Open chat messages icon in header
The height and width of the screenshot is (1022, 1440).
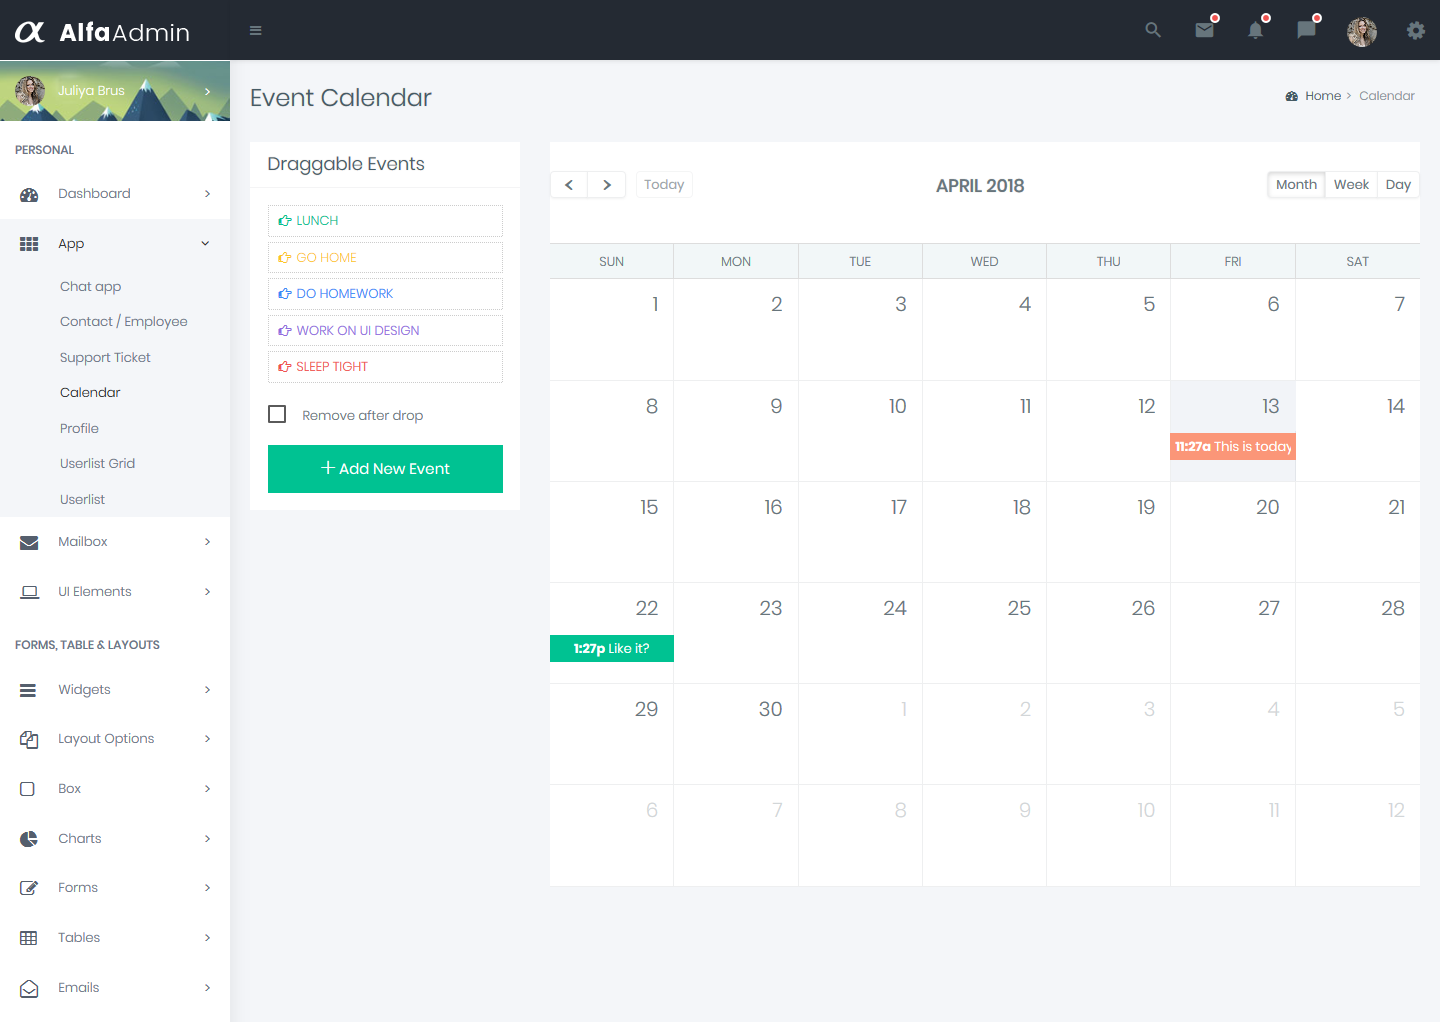[x=1305, y=30]
